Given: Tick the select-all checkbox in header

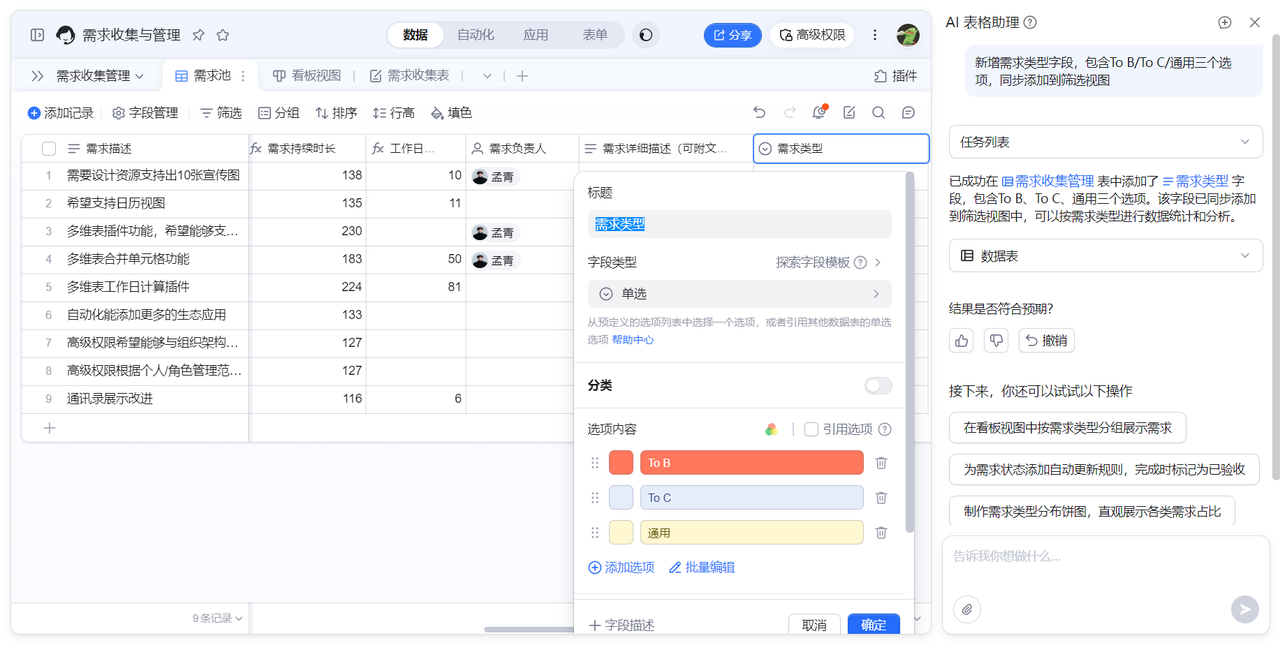Looking at the screenshot, I should 49,149.
